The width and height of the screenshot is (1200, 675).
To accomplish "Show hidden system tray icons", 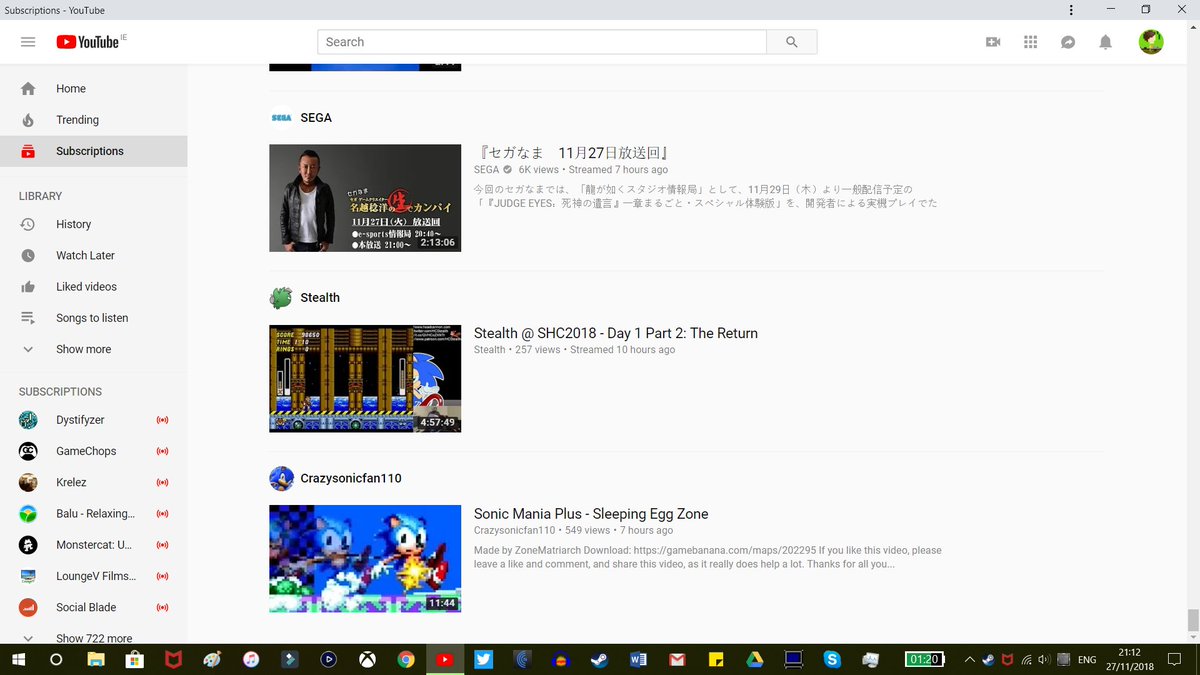I will [x=968, y=660].
